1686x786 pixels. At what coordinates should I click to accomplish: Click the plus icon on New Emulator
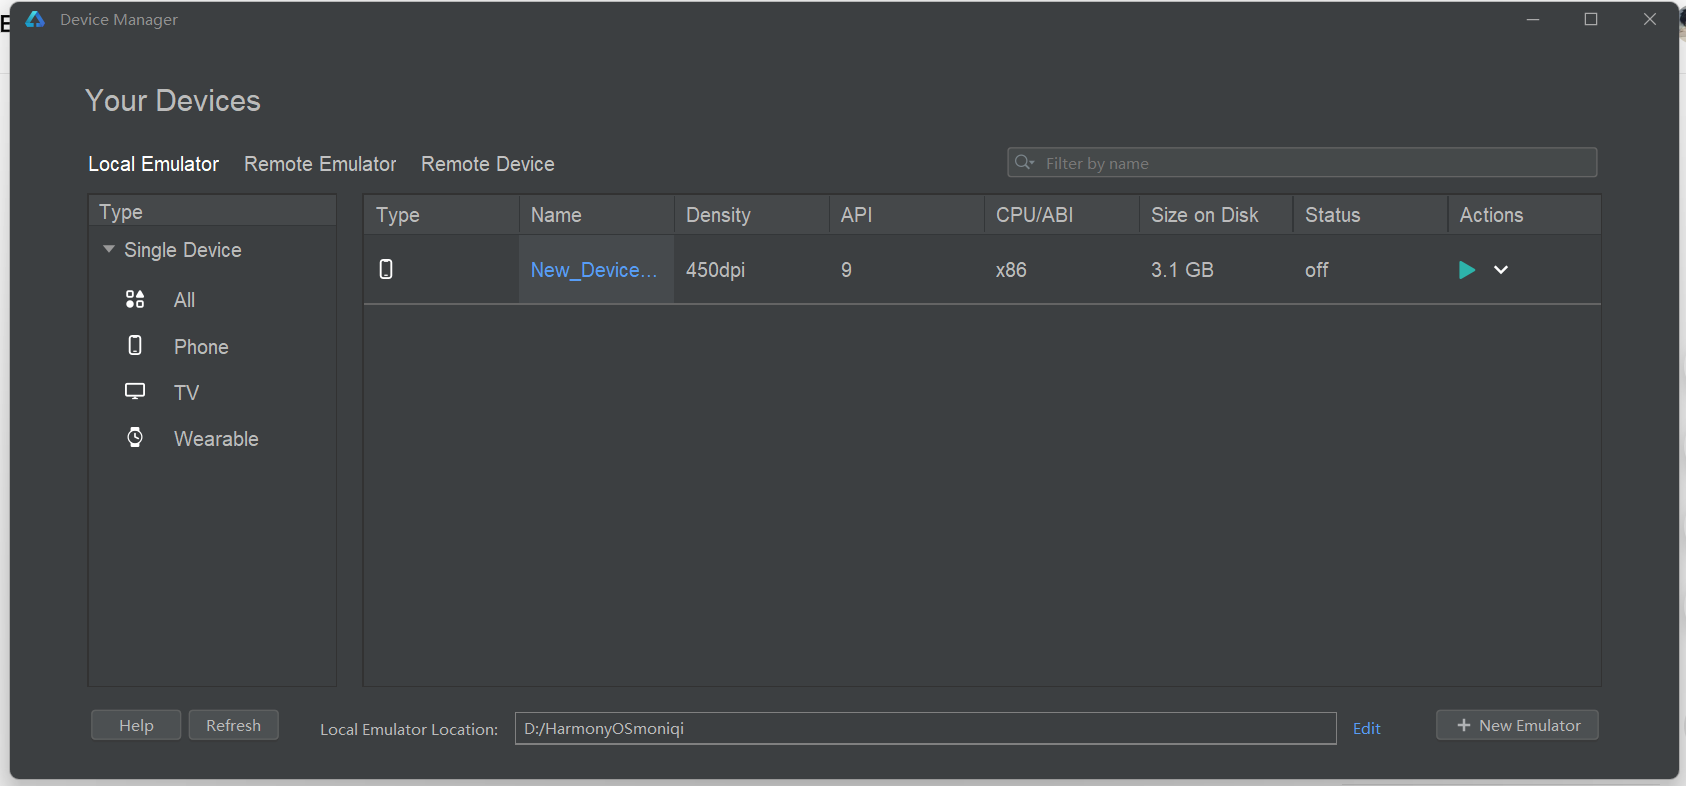[x=1464, y=725]
